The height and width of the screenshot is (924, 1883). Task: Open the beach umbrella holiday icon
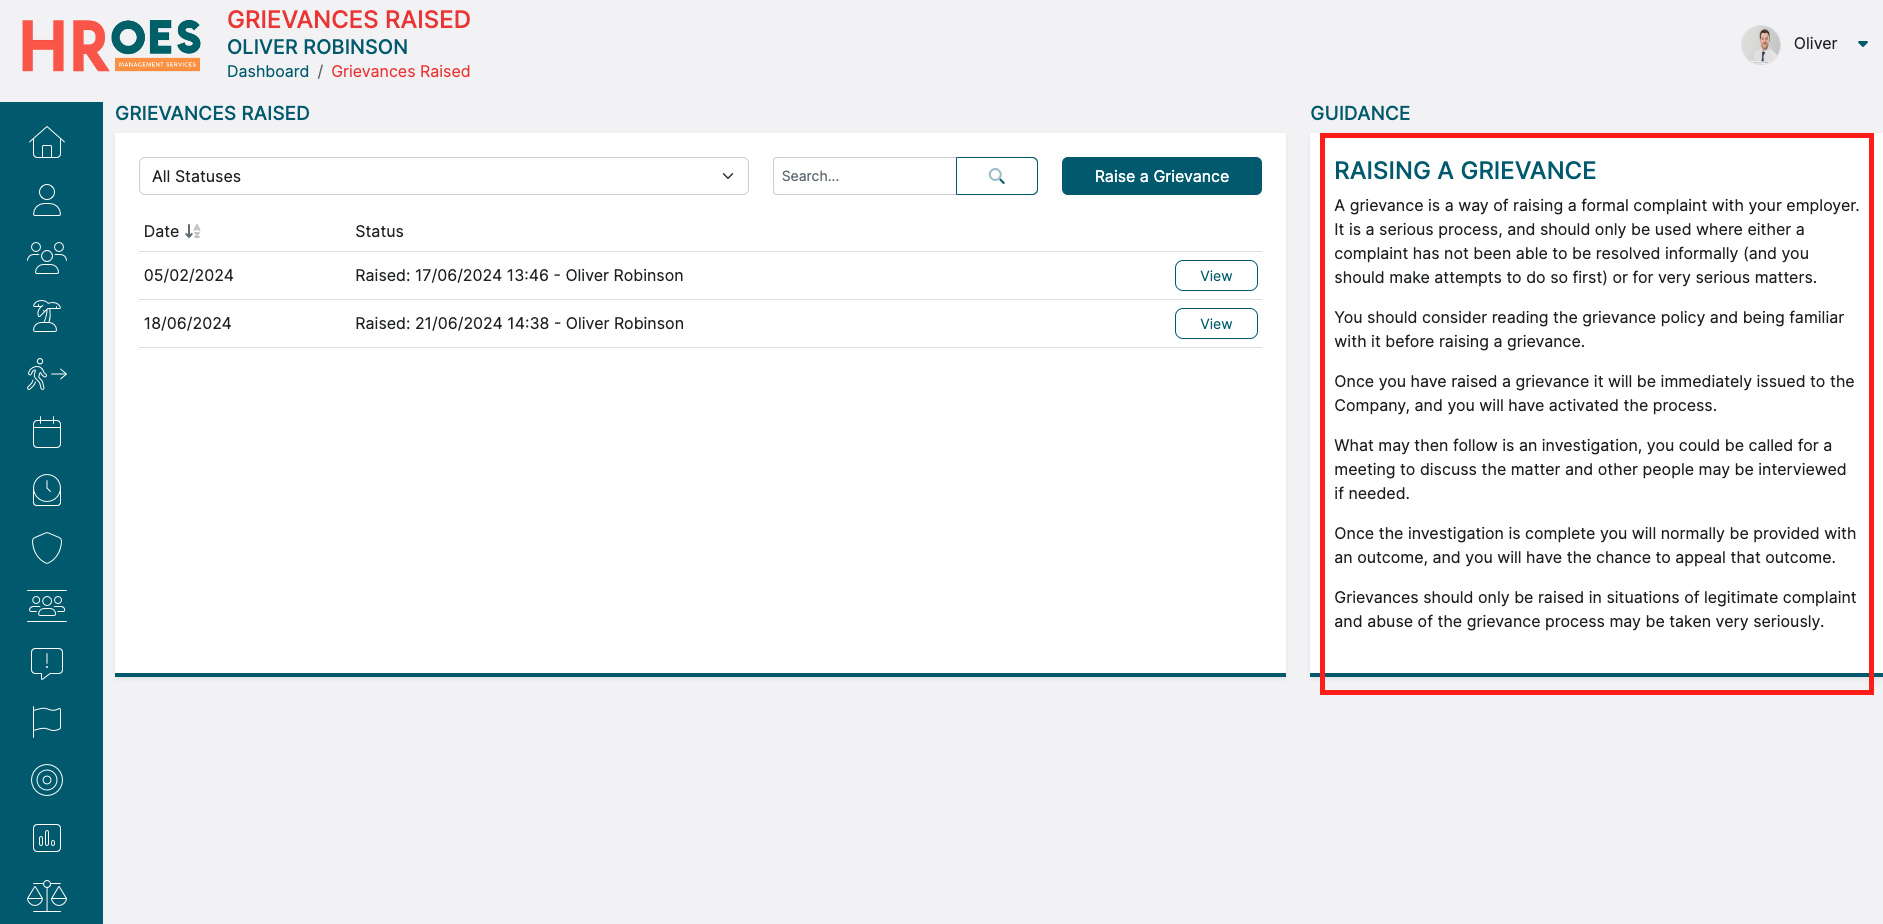coord(47,316)
